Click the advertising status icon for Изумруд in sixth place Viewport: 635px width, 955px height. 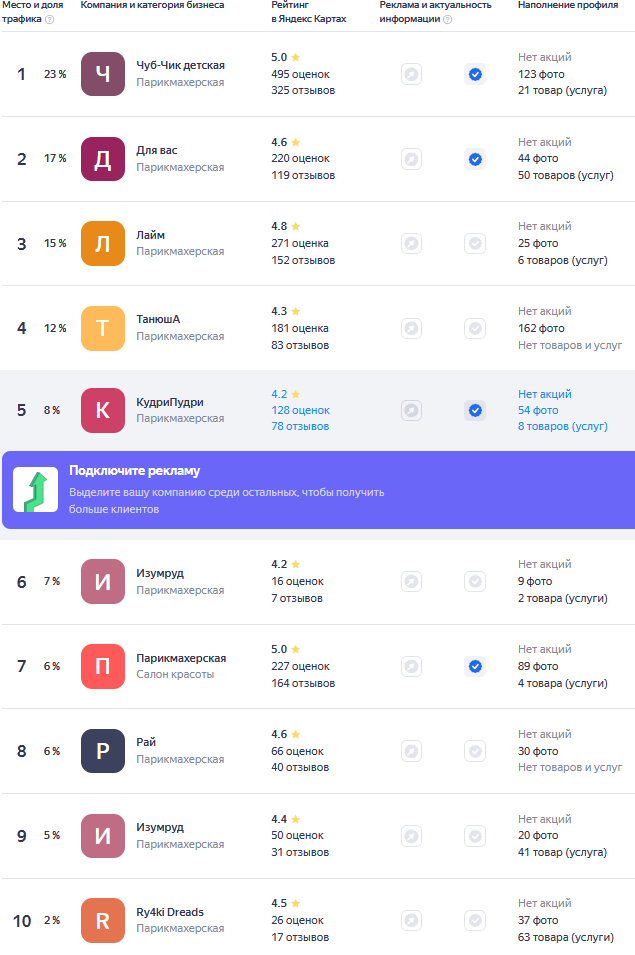(411, 582)
